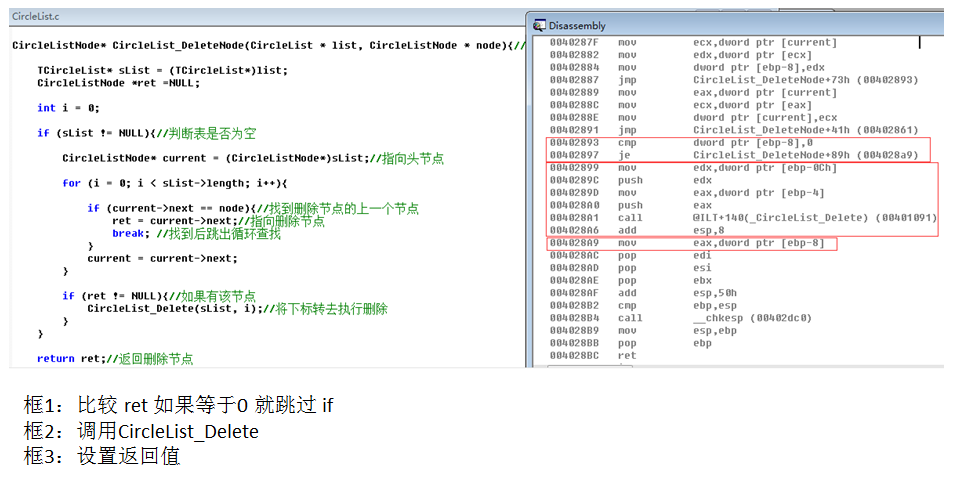958x482 pixels.
Task: Click the 'pop esi' row at 004028AD
Action: (631, 268)
